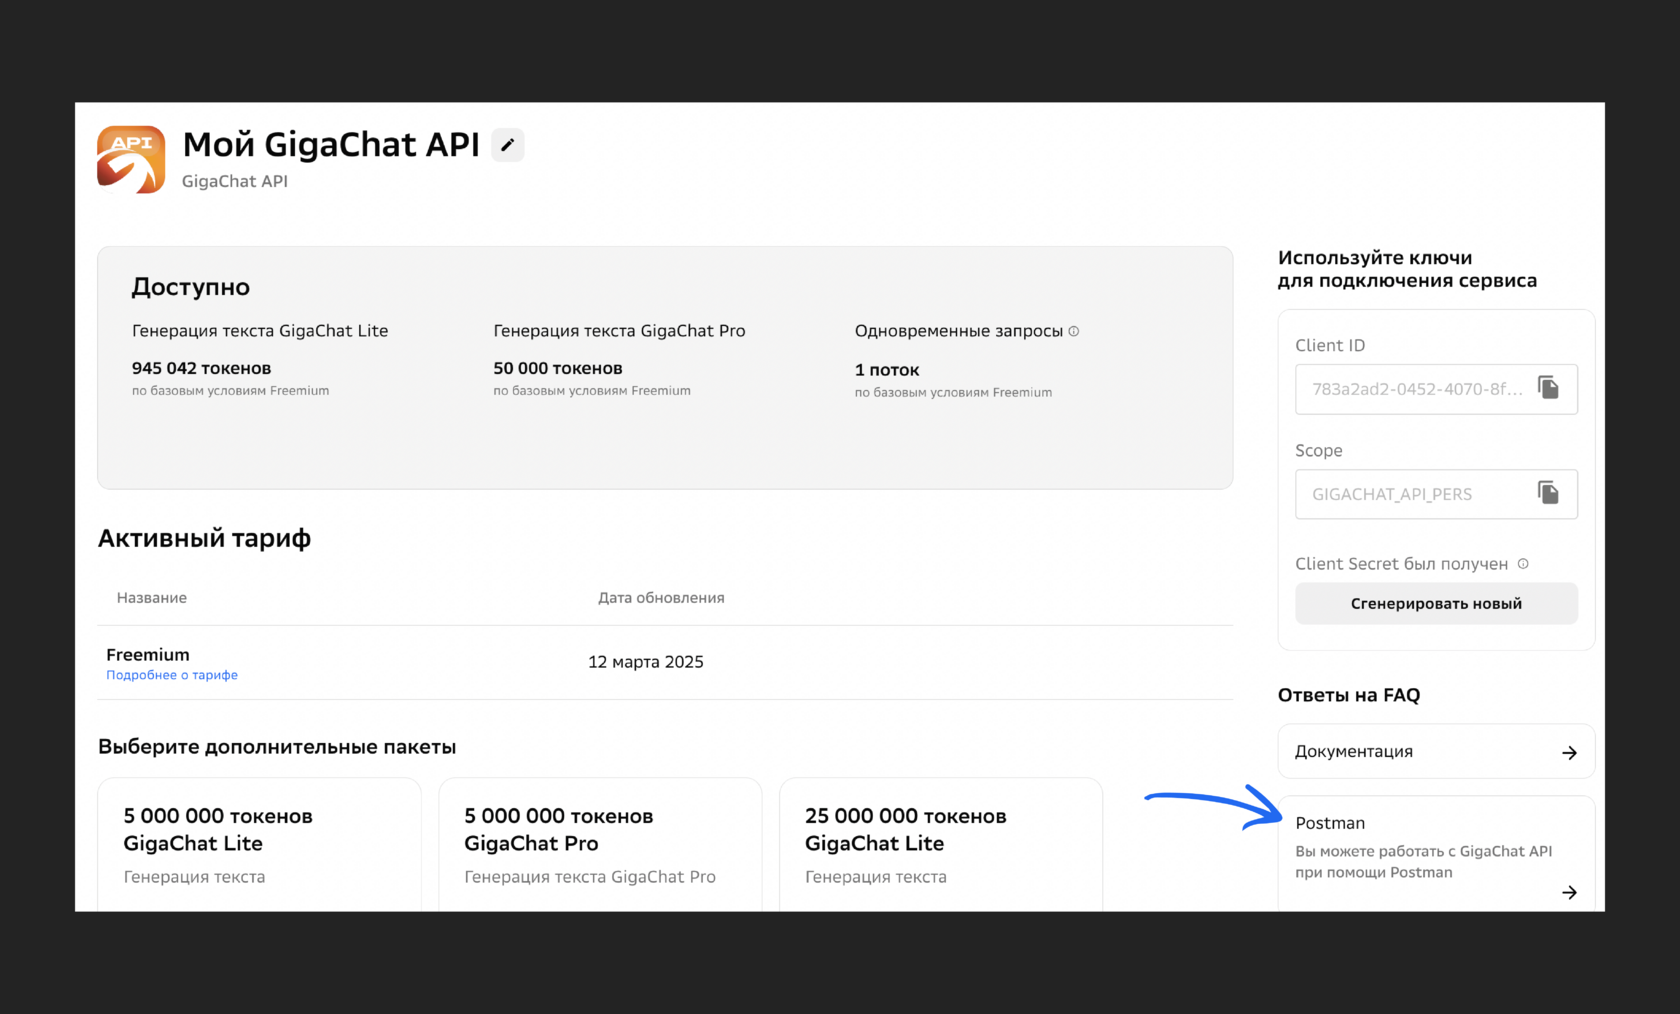Click Выберите дополнительные пакеты heading
Viewport: 1680px width, 1014px height.
tap(277, 747)
